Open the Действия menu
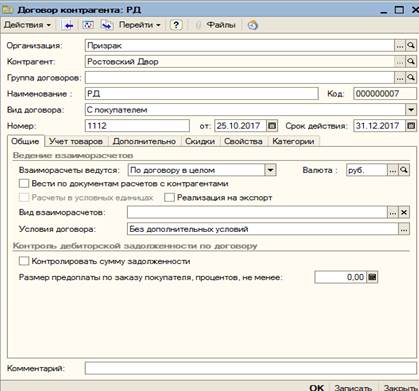The width and height of the screenshot is (419, 391). [27, 25]
